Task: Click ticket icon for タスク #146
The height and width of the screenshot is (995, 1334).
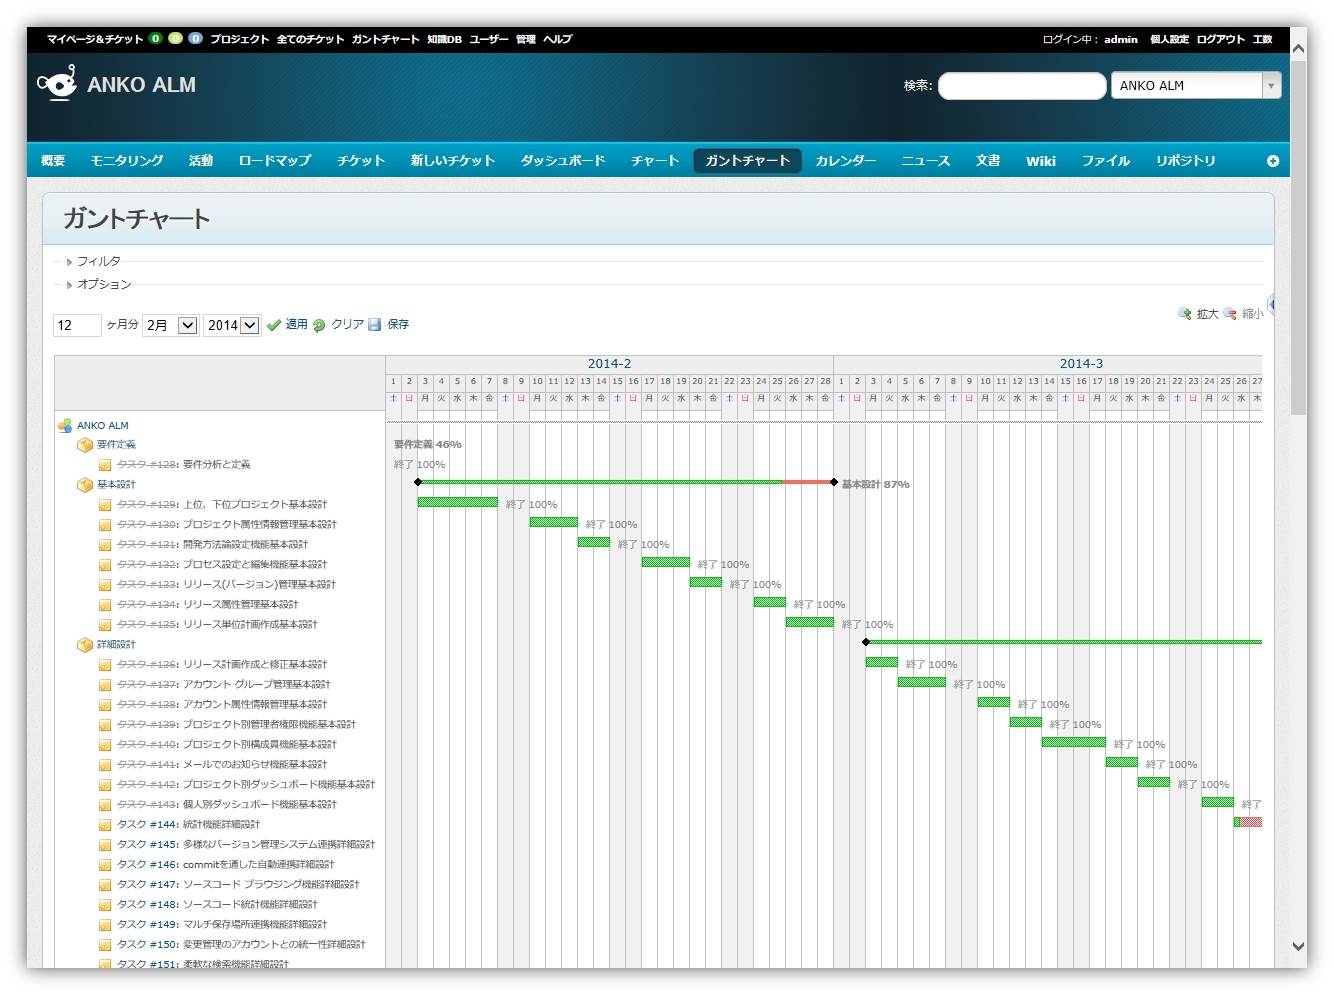Action: click(105, 865)
